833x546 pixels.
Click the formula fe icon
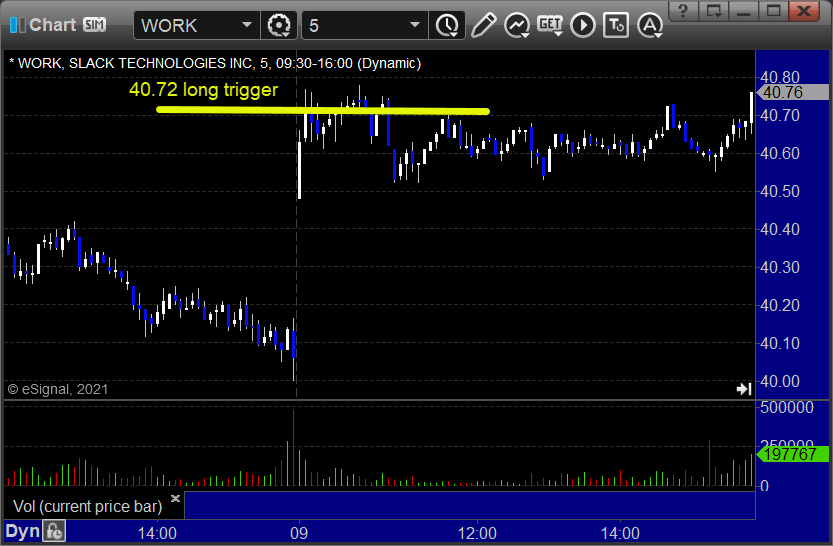click(55, 532)
